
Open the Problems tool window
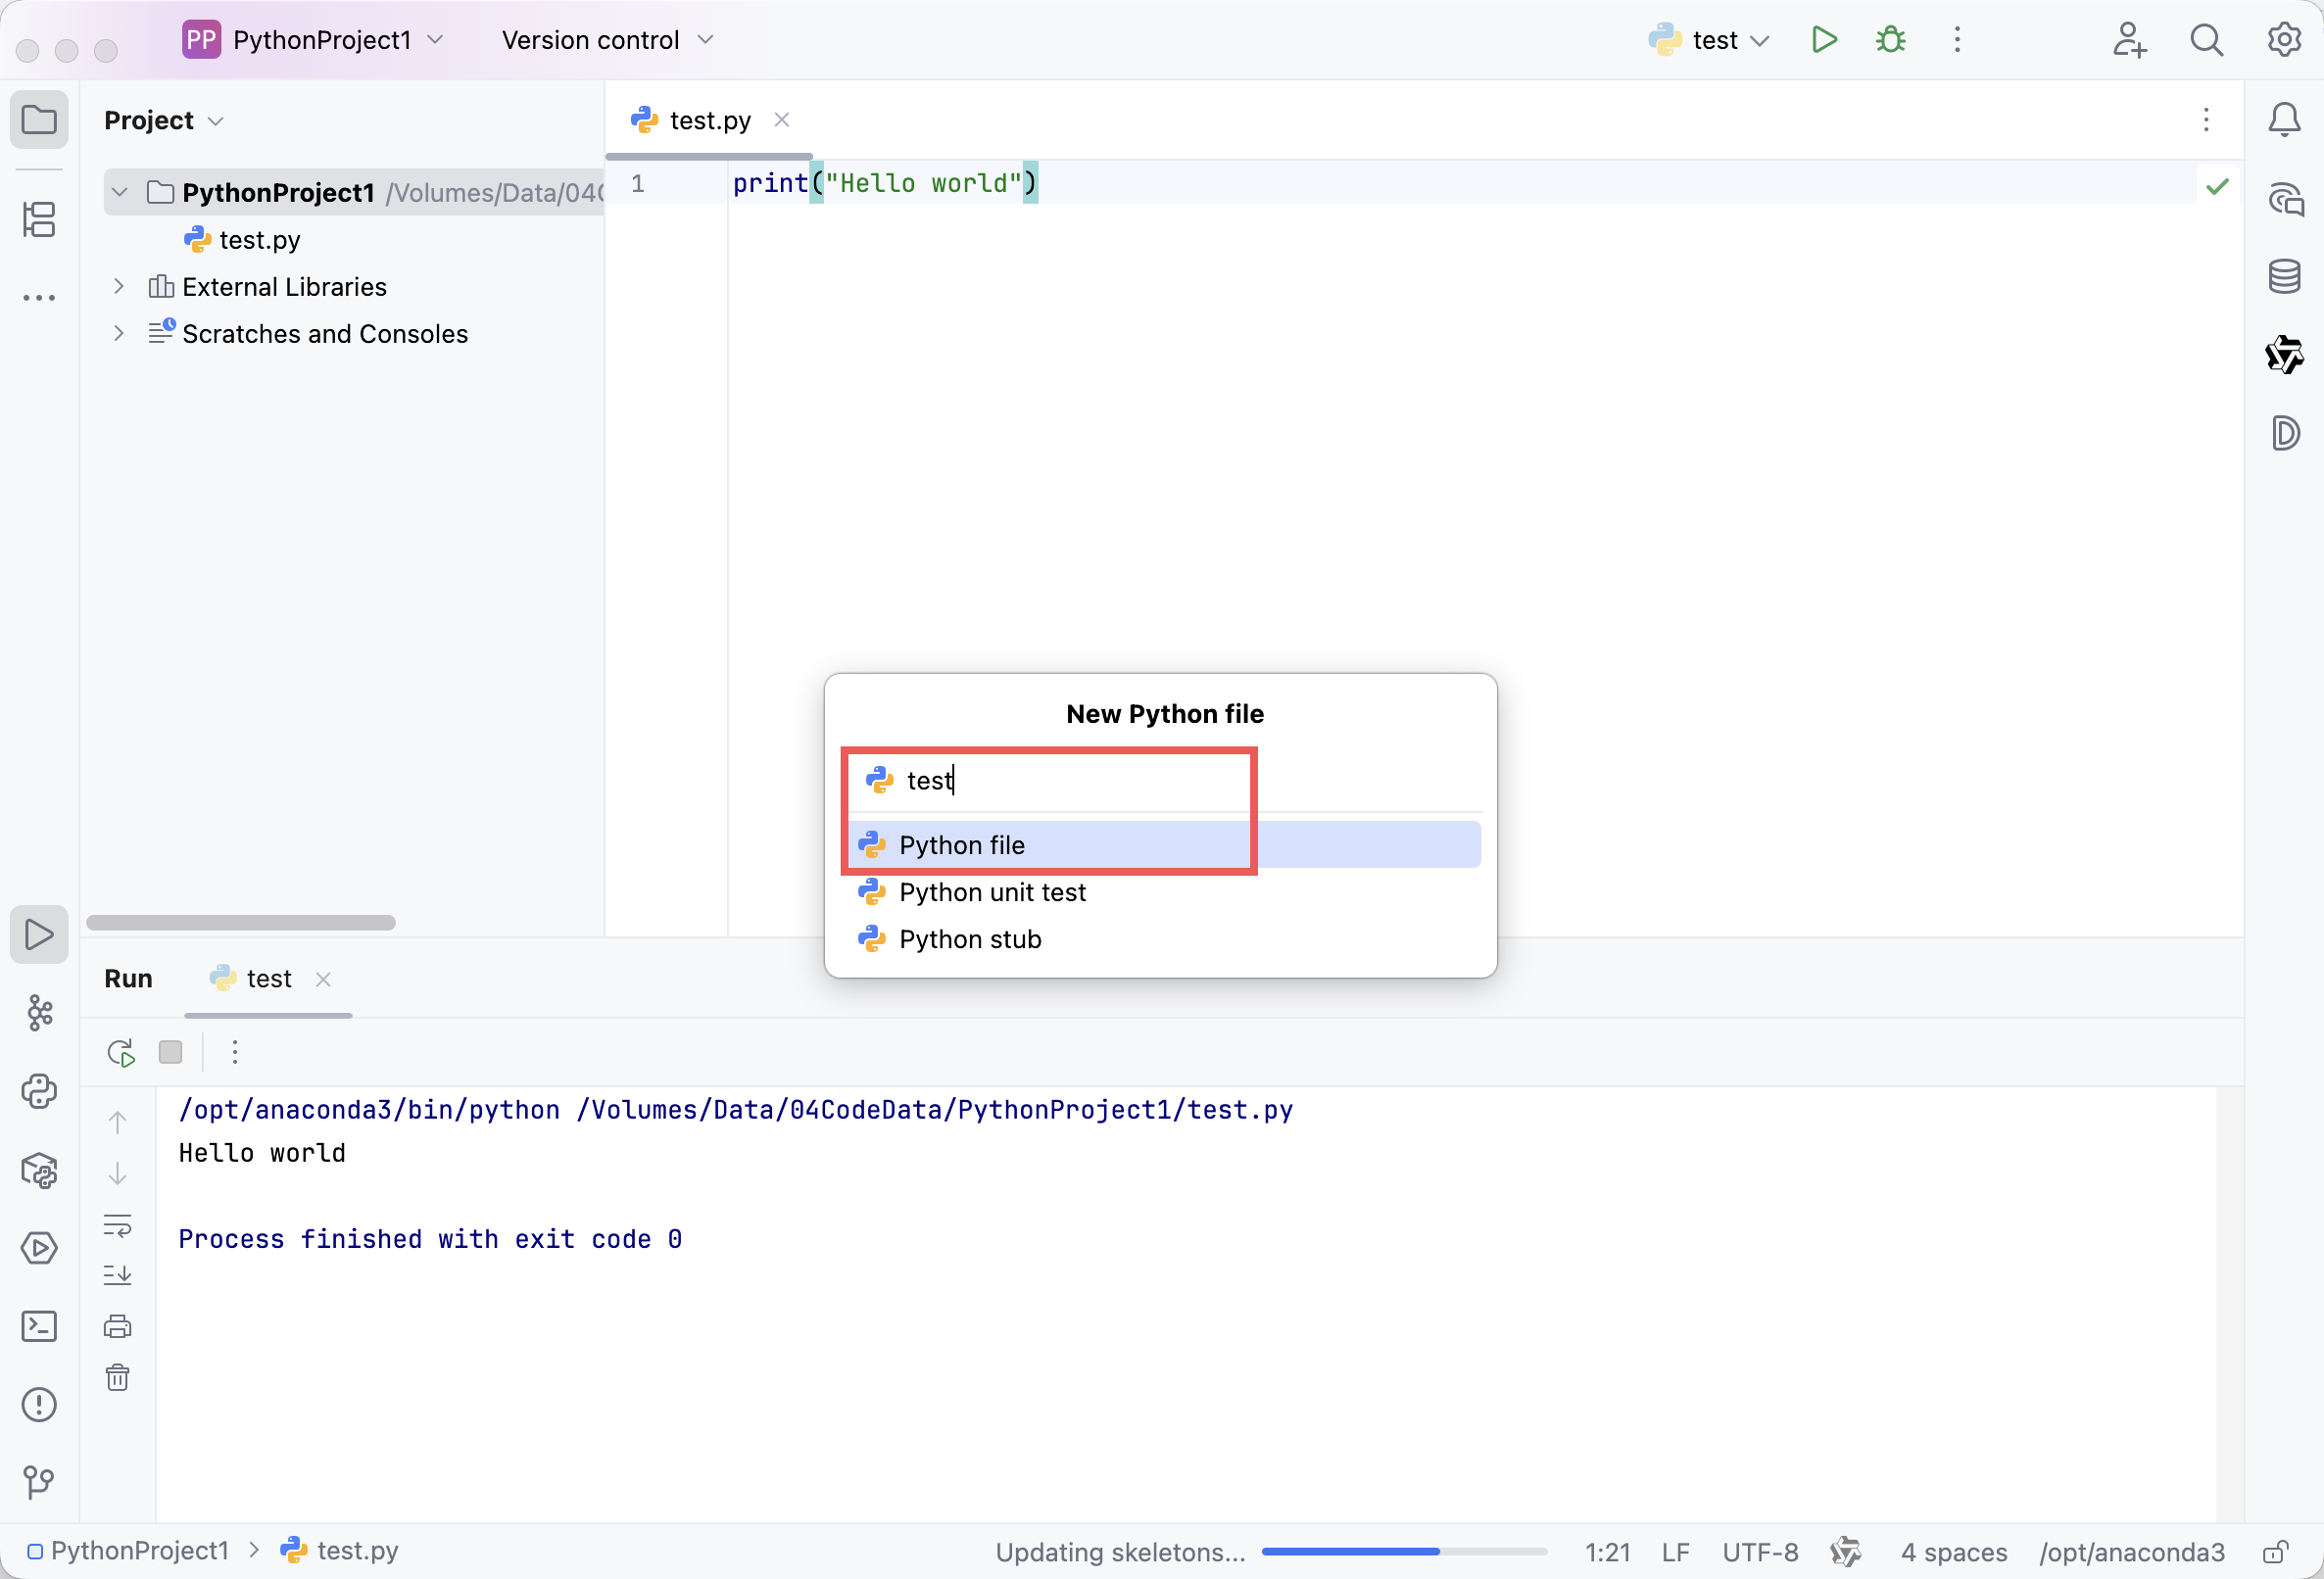[39, 1404]
